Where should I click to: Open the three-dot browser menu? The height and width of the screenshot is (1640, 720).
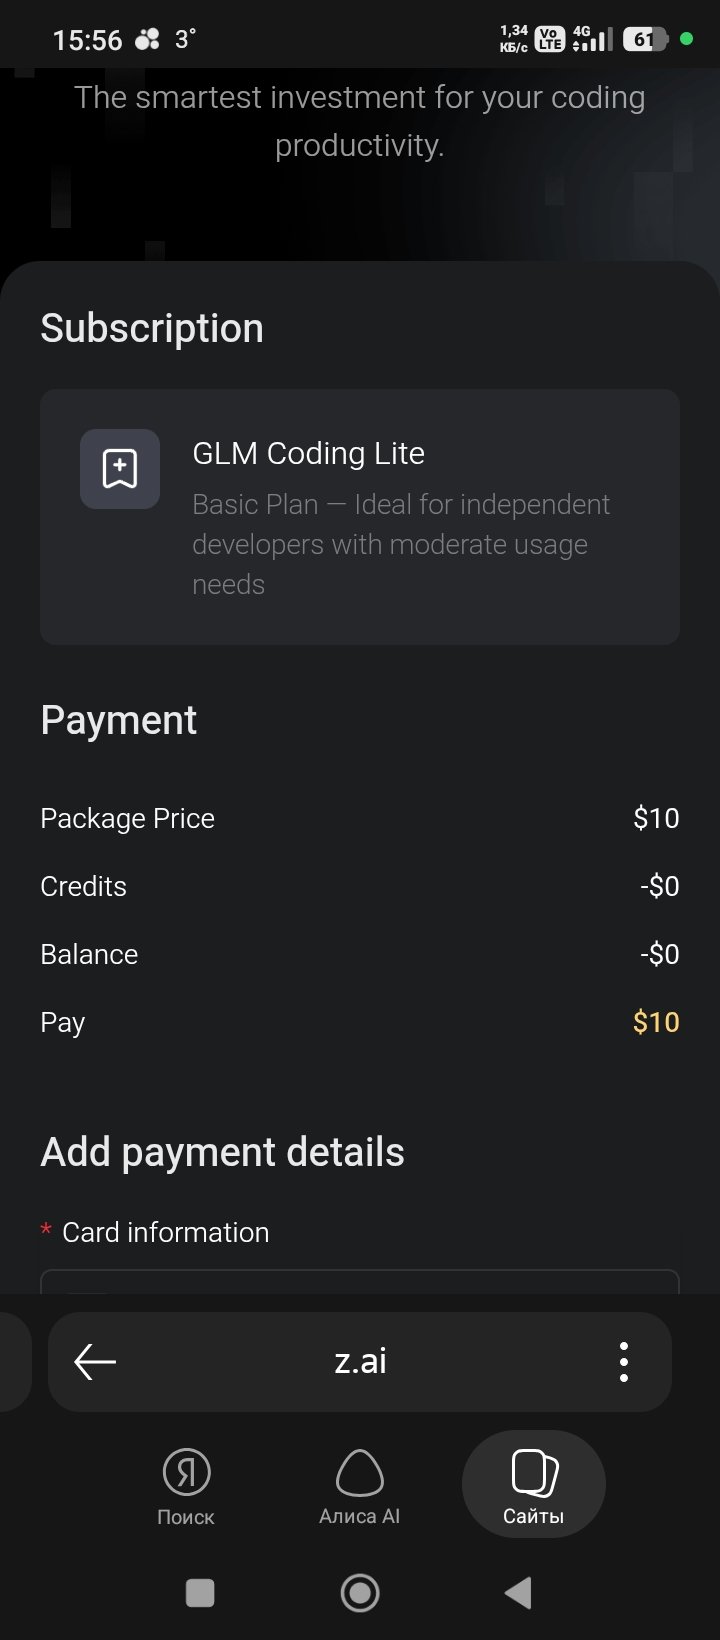click(623, 1362)
